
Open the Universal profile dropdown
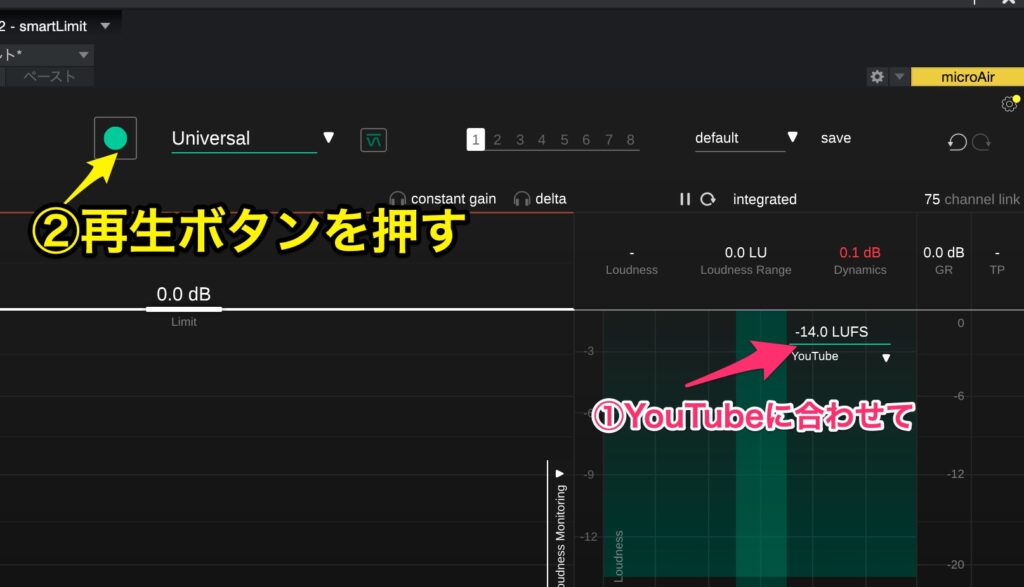tap(330, 139)
